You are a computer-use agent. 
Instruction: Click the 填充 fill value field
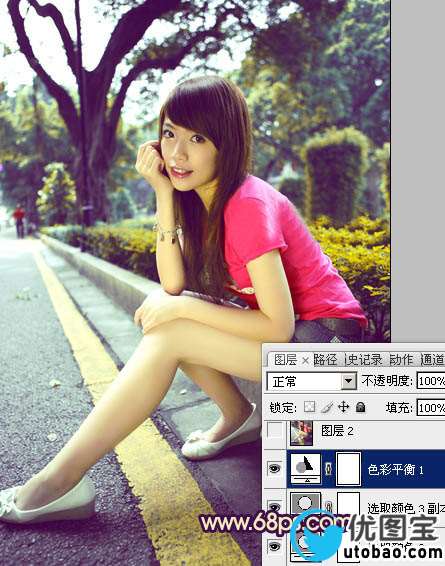point(431,408)
